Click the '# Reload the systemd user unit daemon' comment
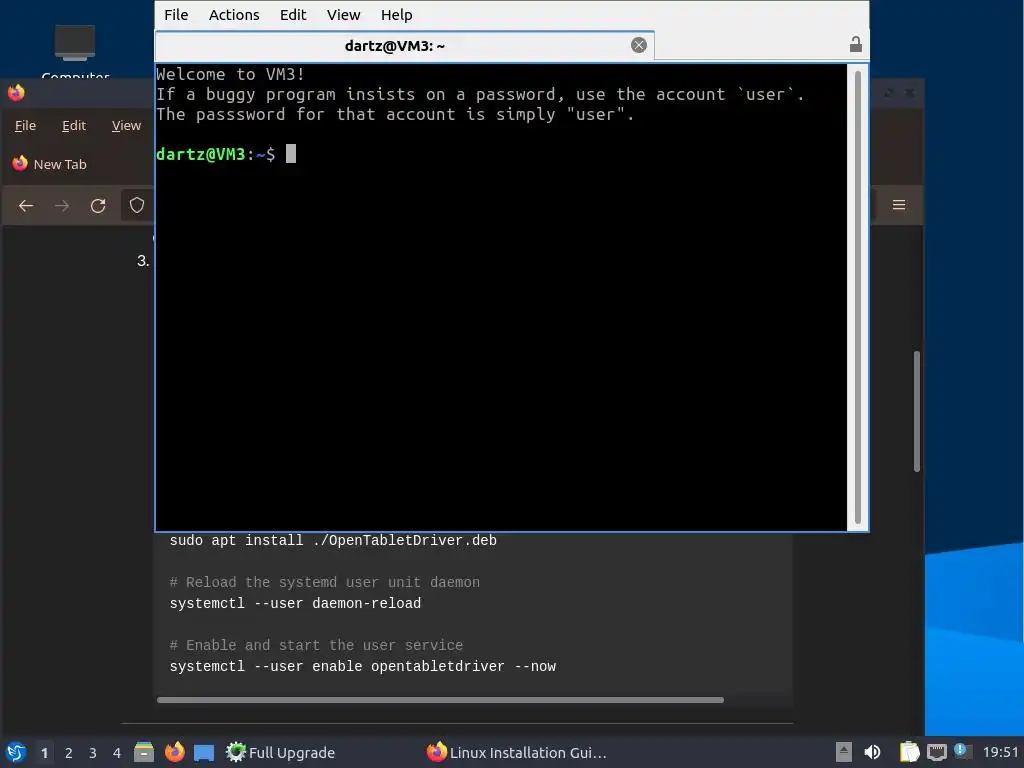Screen dimensions: 1024x768 click(325, 583)
